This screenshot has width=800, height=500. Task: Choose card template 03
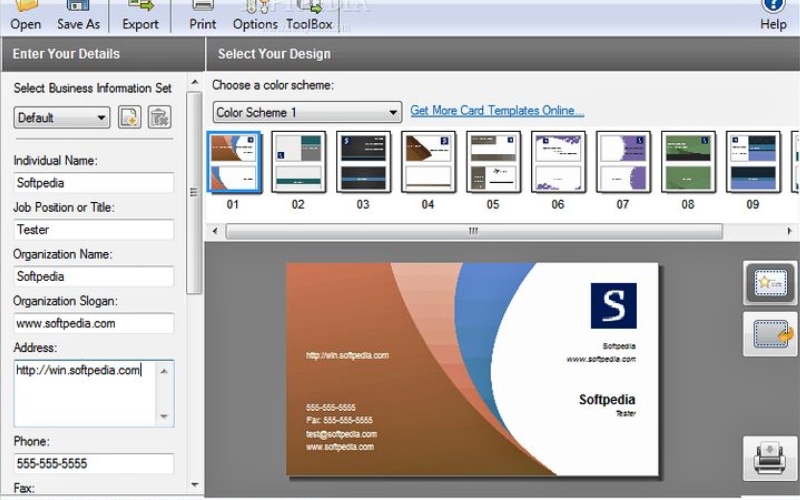tap(363, 162)
